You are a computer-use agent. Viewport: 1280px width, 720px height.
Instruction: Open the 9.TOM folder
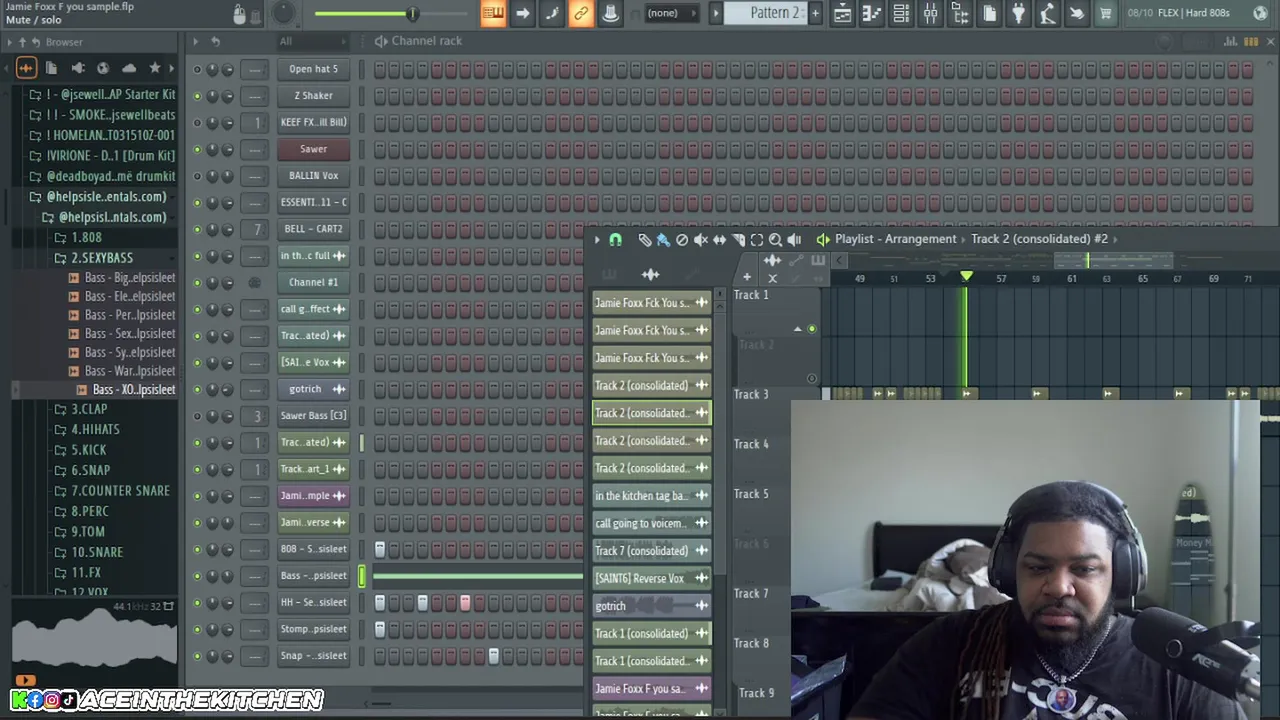[x=87, y=532]
